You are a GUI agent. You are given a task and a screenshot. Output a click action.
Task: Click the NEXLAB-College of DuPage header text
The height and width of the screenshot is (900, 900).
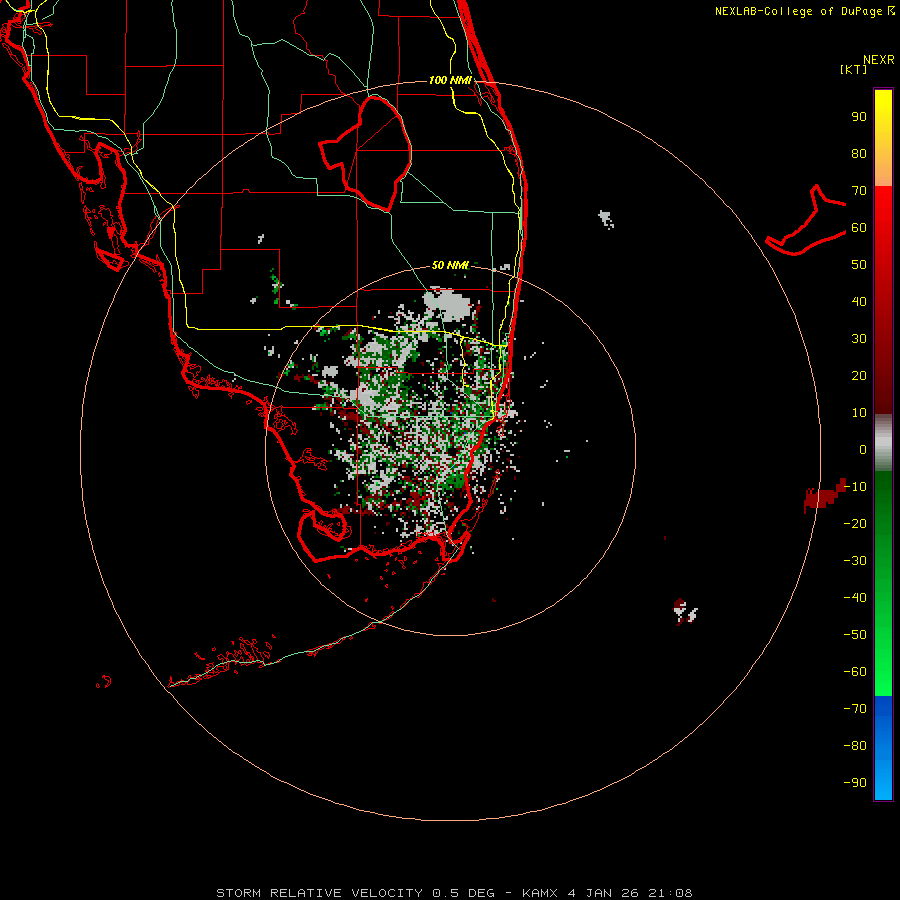point(805,11)
